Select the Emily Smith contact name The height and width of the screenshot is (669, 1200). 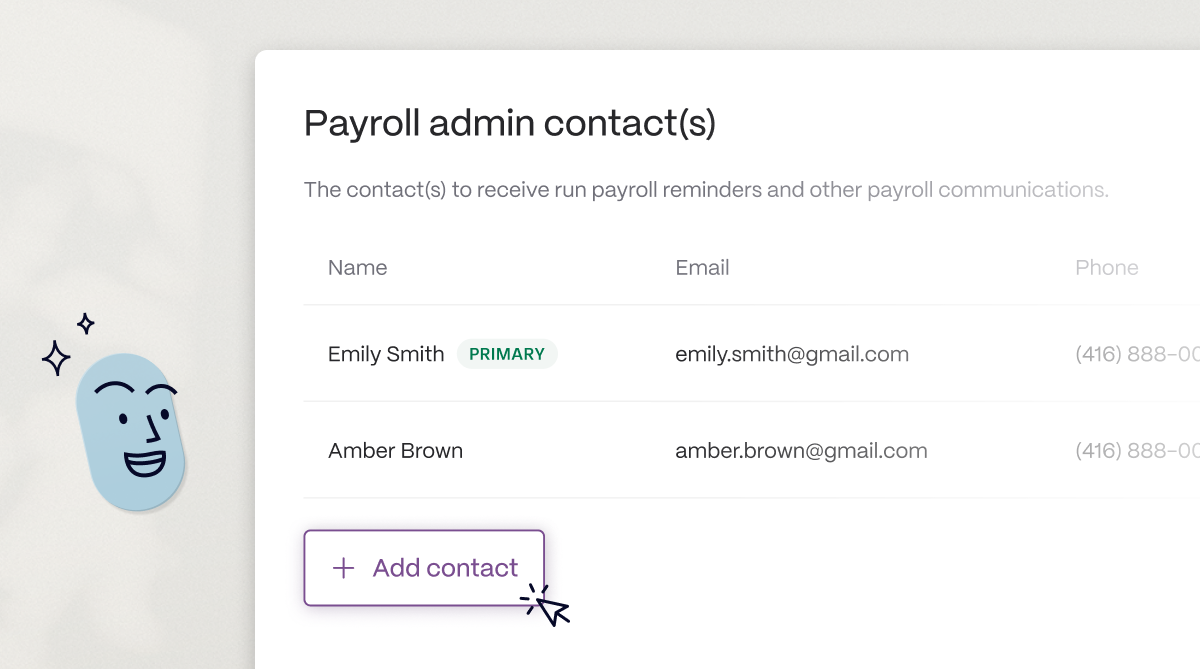pyautogui.click(x=386, y=354)
